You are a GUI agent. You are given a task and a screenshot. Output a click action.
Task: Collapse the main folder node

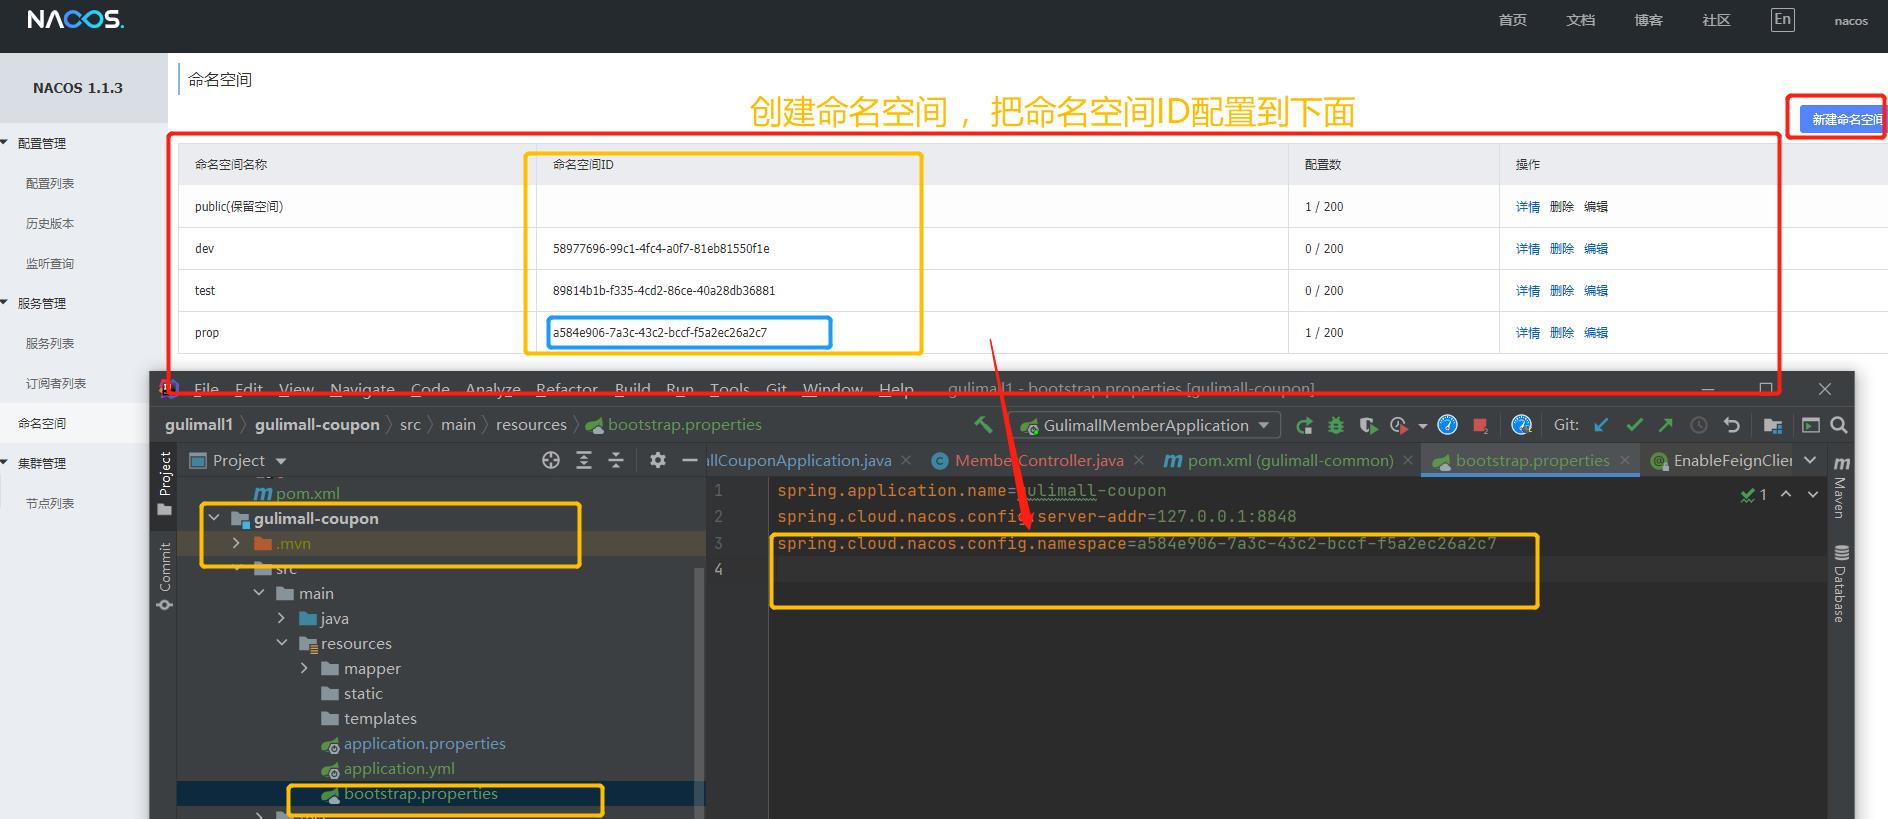point(259,593)
